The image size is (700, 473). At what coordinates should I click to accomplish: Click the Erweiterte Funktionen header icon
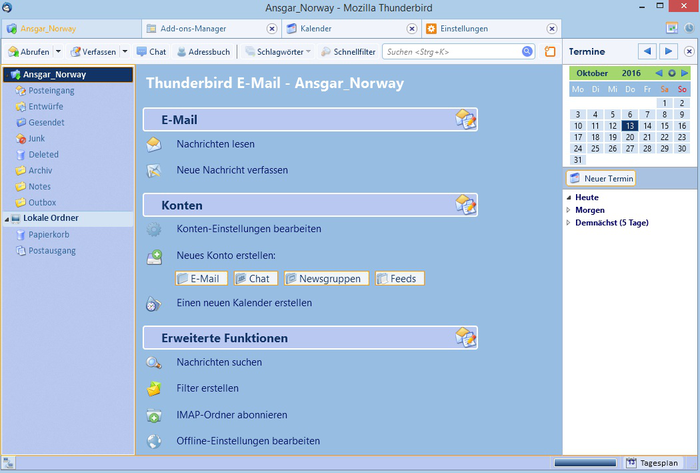point(466,337)
